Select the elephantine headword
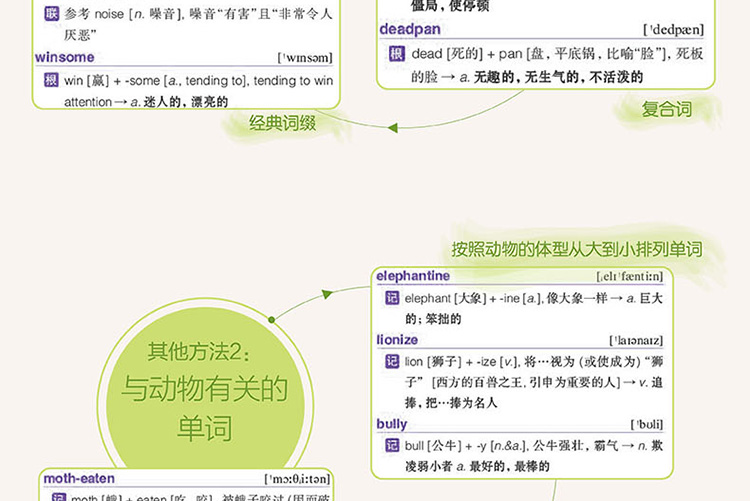This screenshot has height=501, width=750. click(x=412, y=276)
